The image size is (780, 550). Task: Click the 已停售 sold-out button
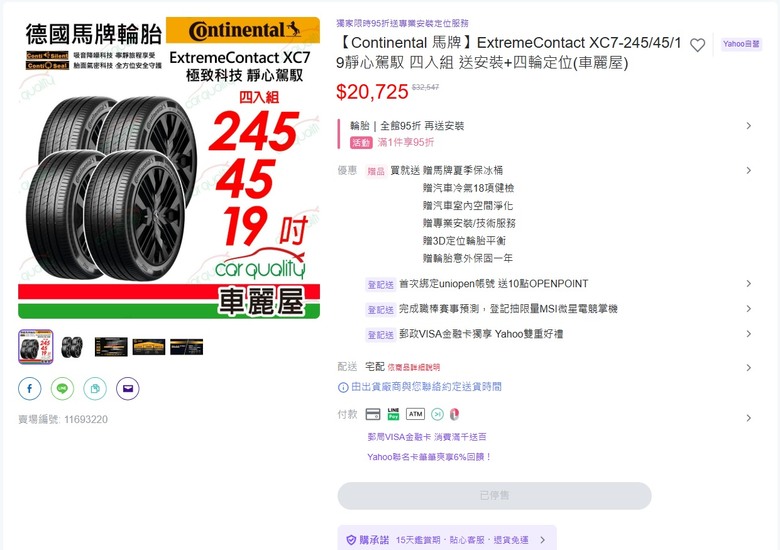tap(494, 495)
